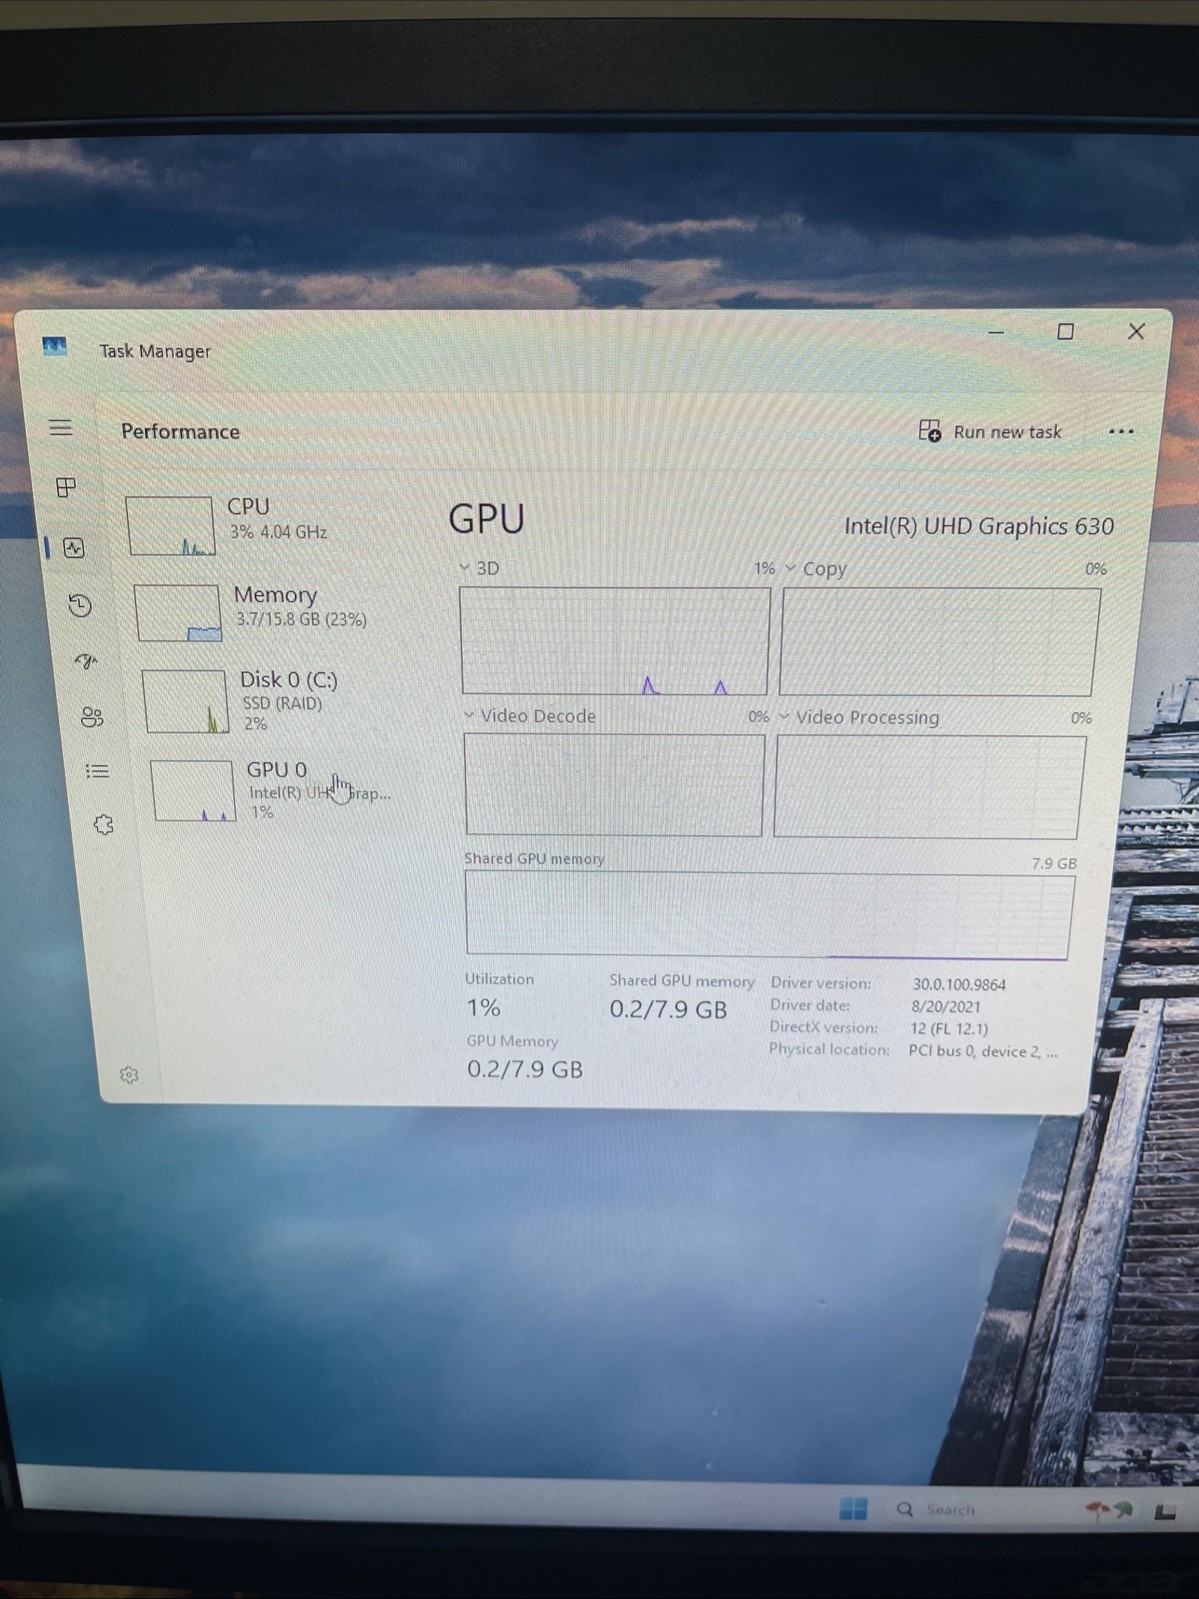Screen dimensions: 1199x1599
Task: Click Run new task button
Action: [990, 431]
